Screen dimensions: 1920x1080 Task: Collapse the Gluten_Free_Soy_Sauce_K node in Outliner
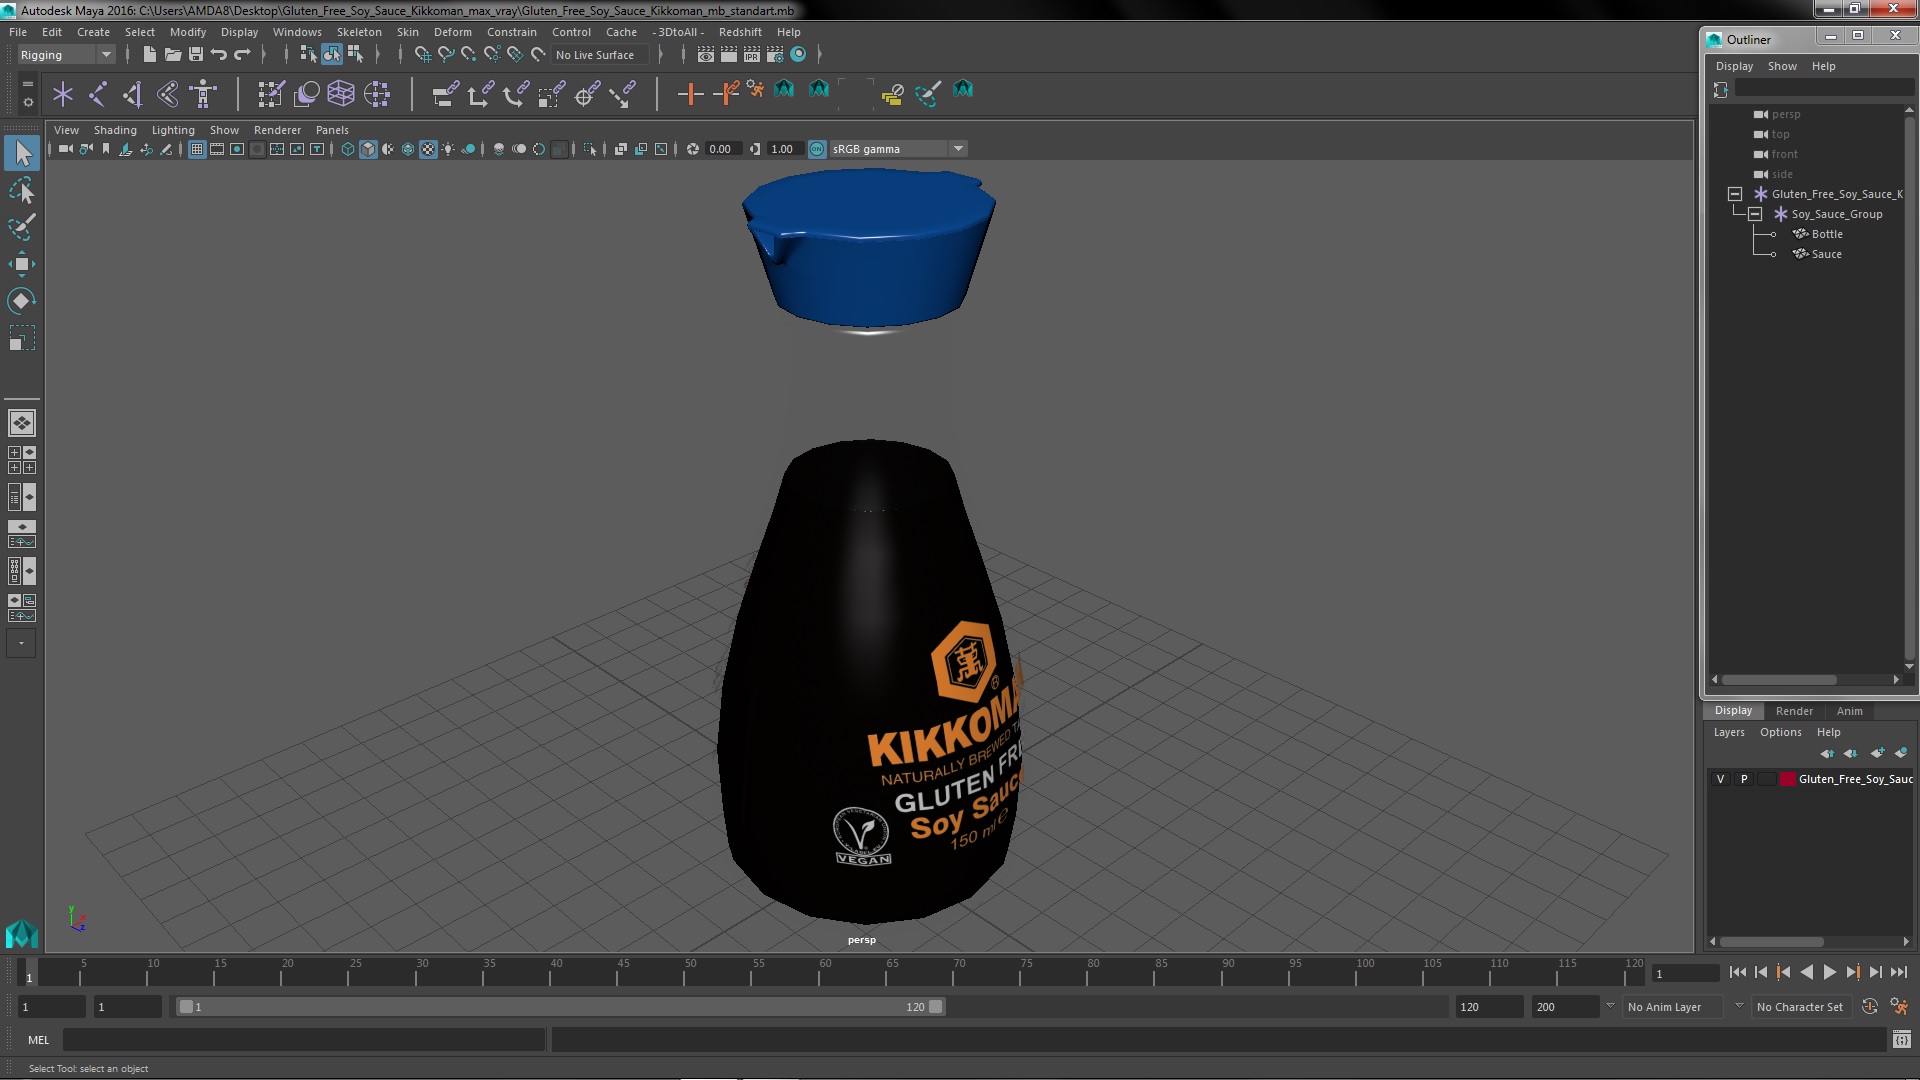[x=1735, y=194]
